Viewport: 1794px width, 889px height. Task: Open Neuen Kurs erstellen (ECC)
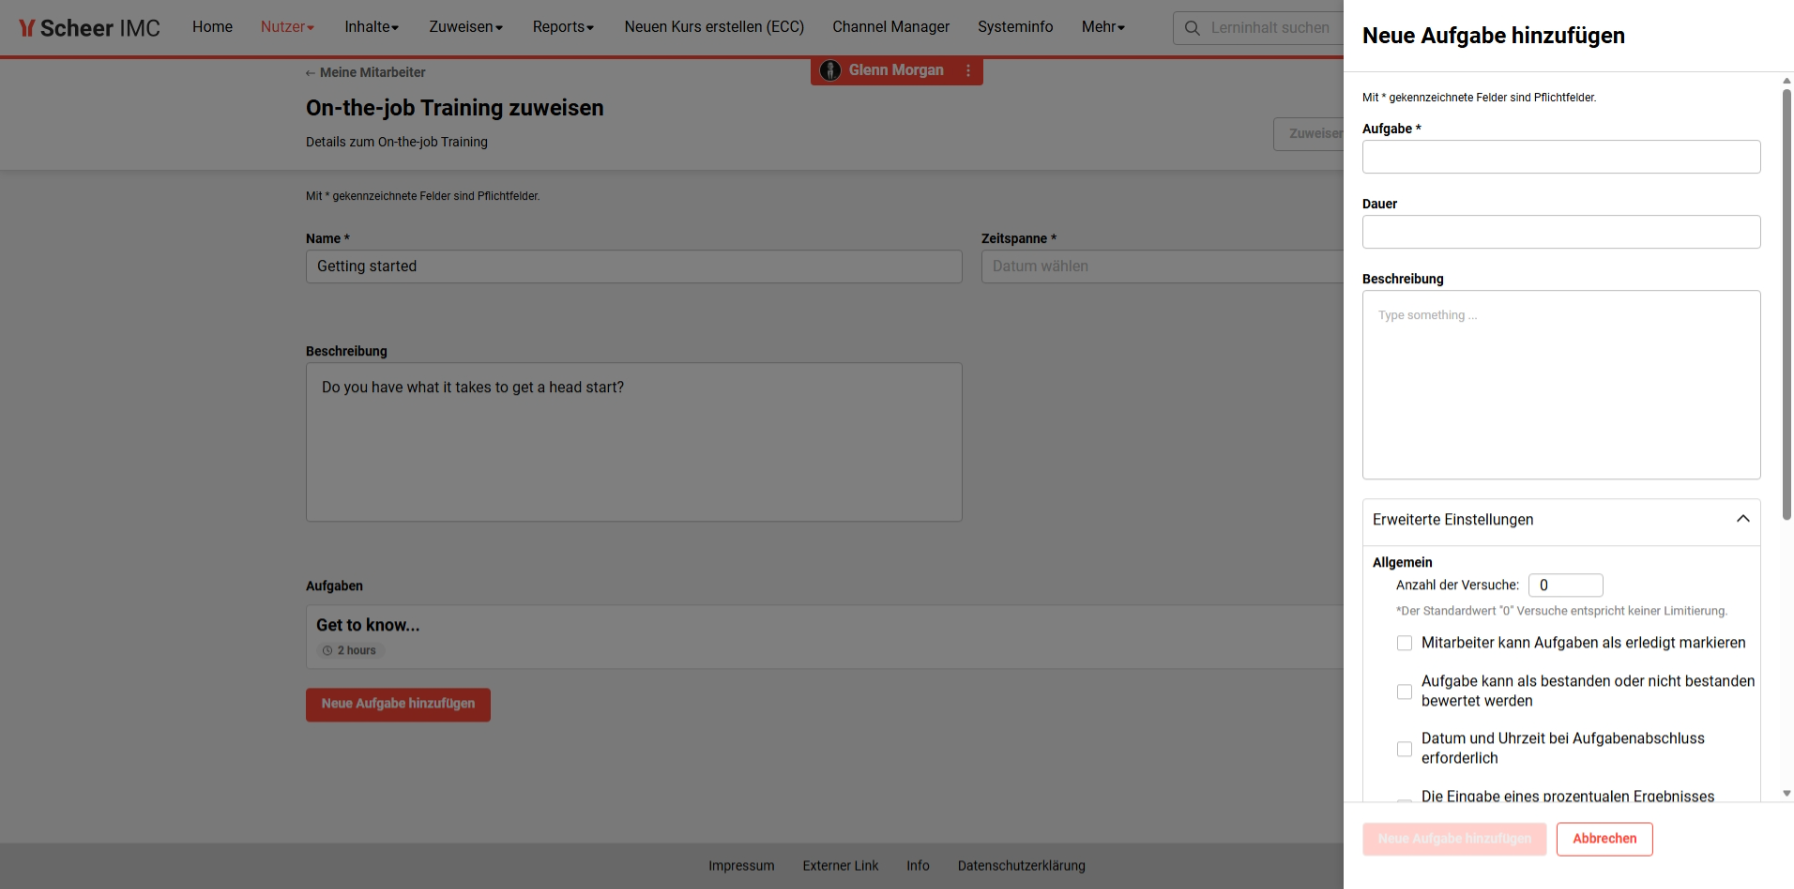714,27
